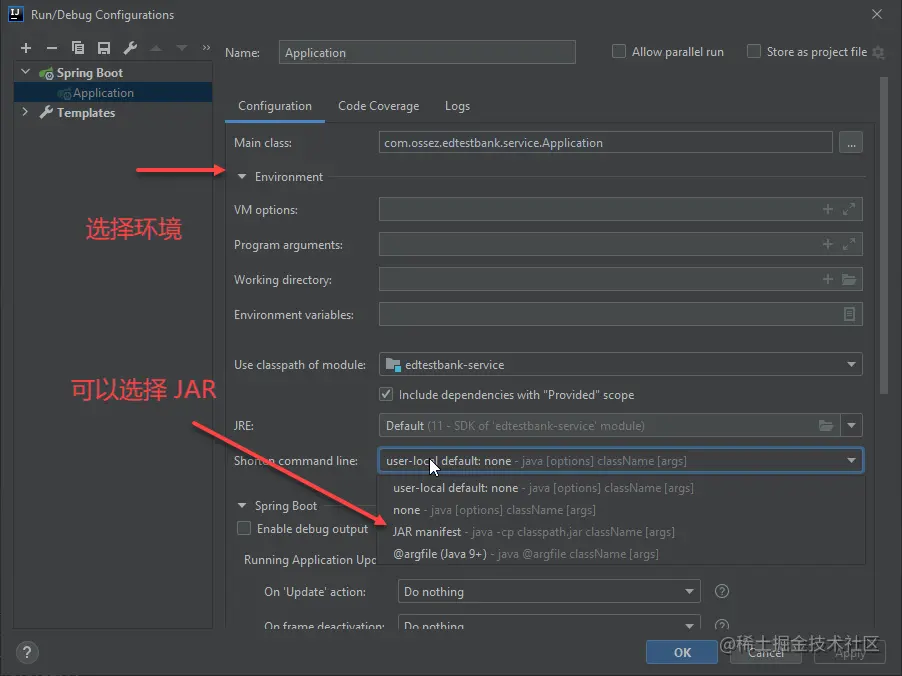Screen dimensions: 902x676
Task: Browse for Working directory folder icon
Action: point(849,280)
